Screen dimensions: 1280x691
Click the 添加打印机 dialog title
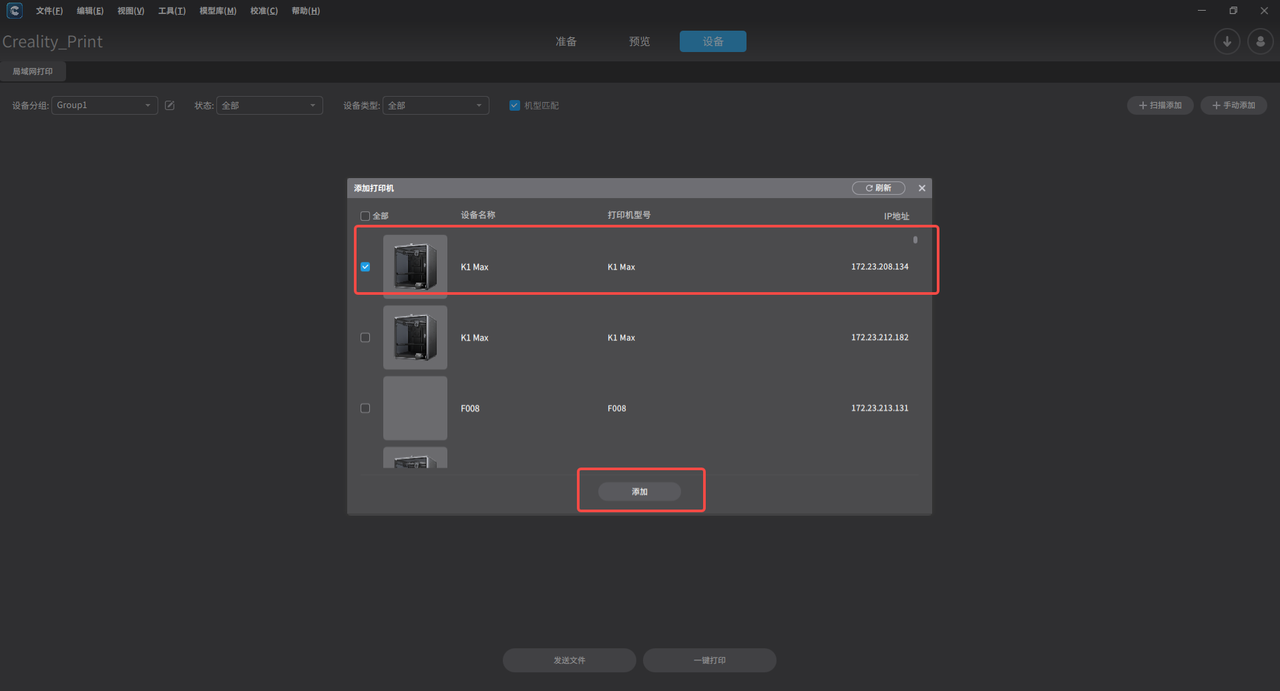pyautogui.click(x=374, y=188)
